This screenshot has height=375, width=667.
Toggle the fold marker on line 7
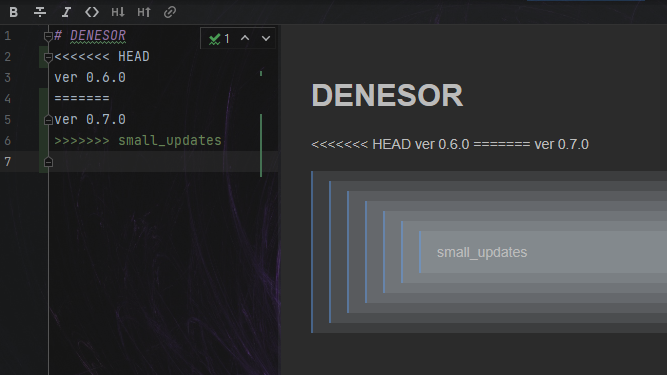pos(48,162)
